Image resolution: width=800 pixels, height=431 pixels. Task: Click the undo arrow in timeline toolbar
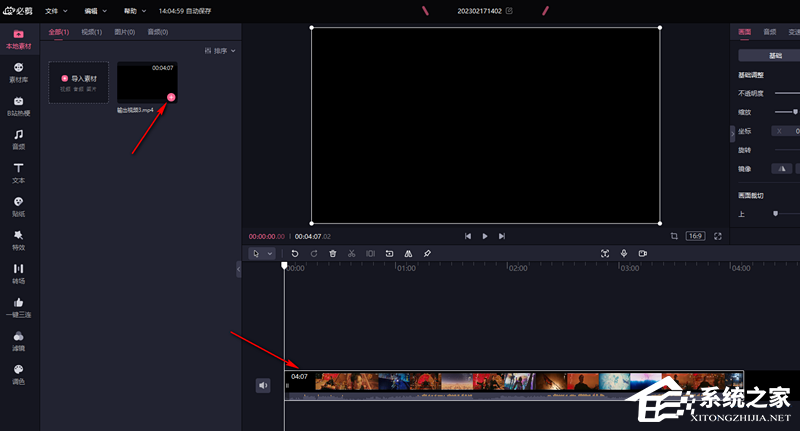click(x=295, y=254)
